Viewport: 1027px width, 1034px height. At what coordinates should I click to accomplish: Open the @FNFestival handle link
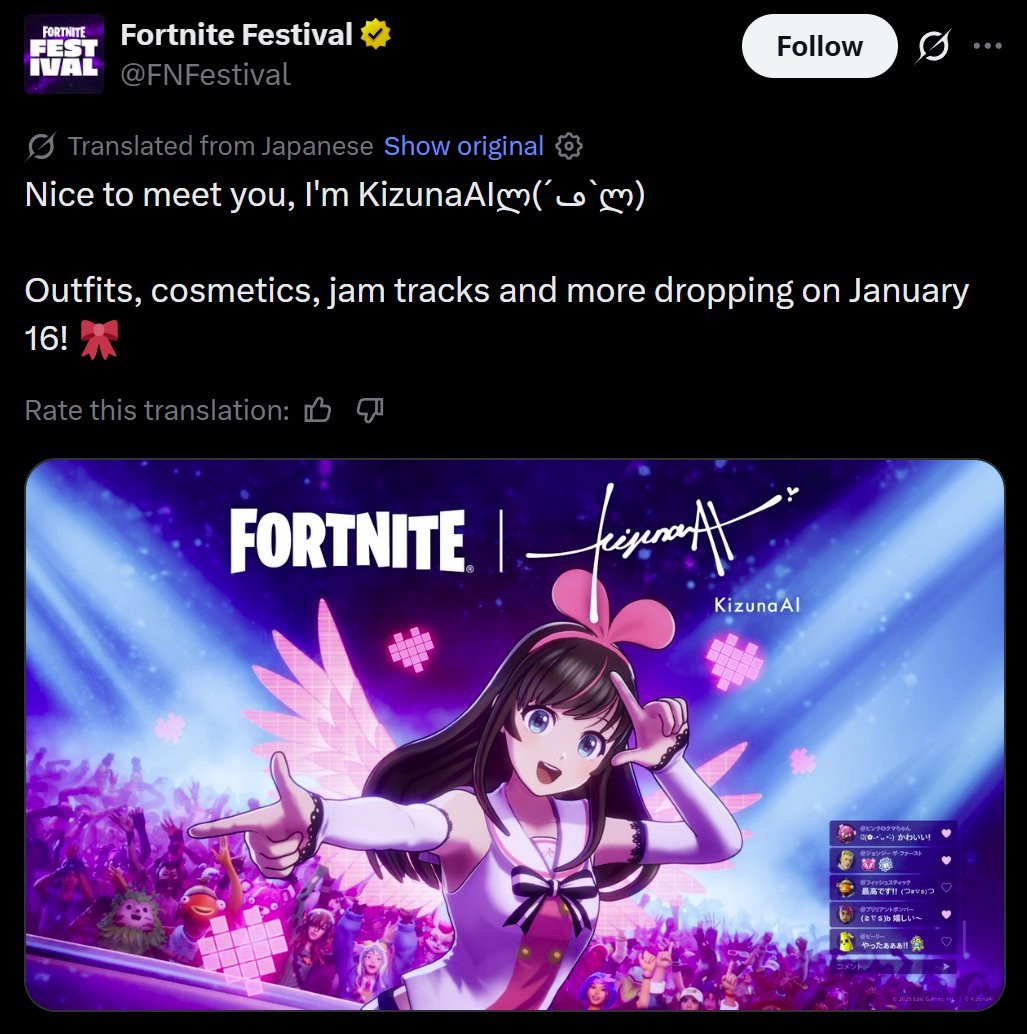[205, 74]
